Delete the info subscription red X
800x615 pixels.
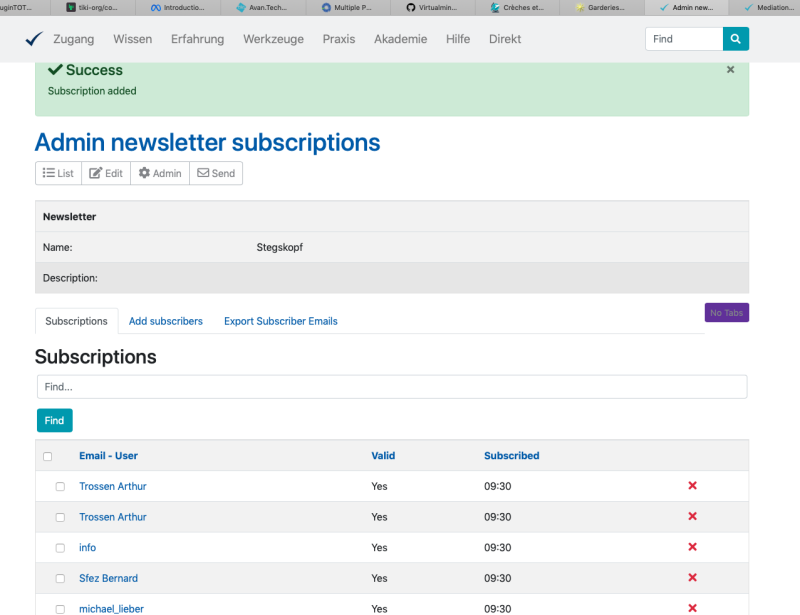pyautogui.click(x=692, y=547)
